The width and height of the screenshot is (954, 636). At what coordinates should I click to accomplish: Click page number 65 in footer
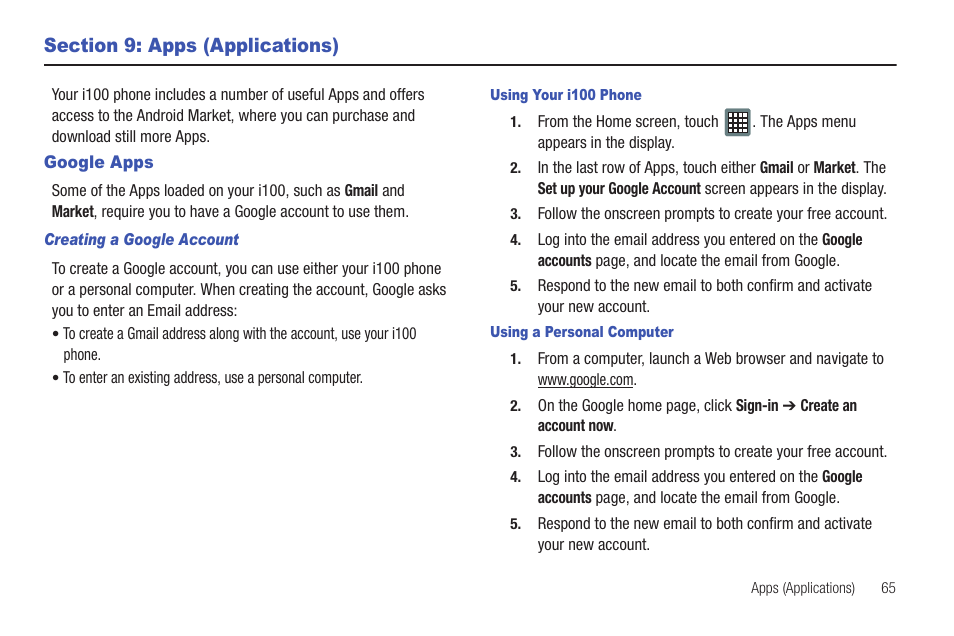(x=888, y=588)
